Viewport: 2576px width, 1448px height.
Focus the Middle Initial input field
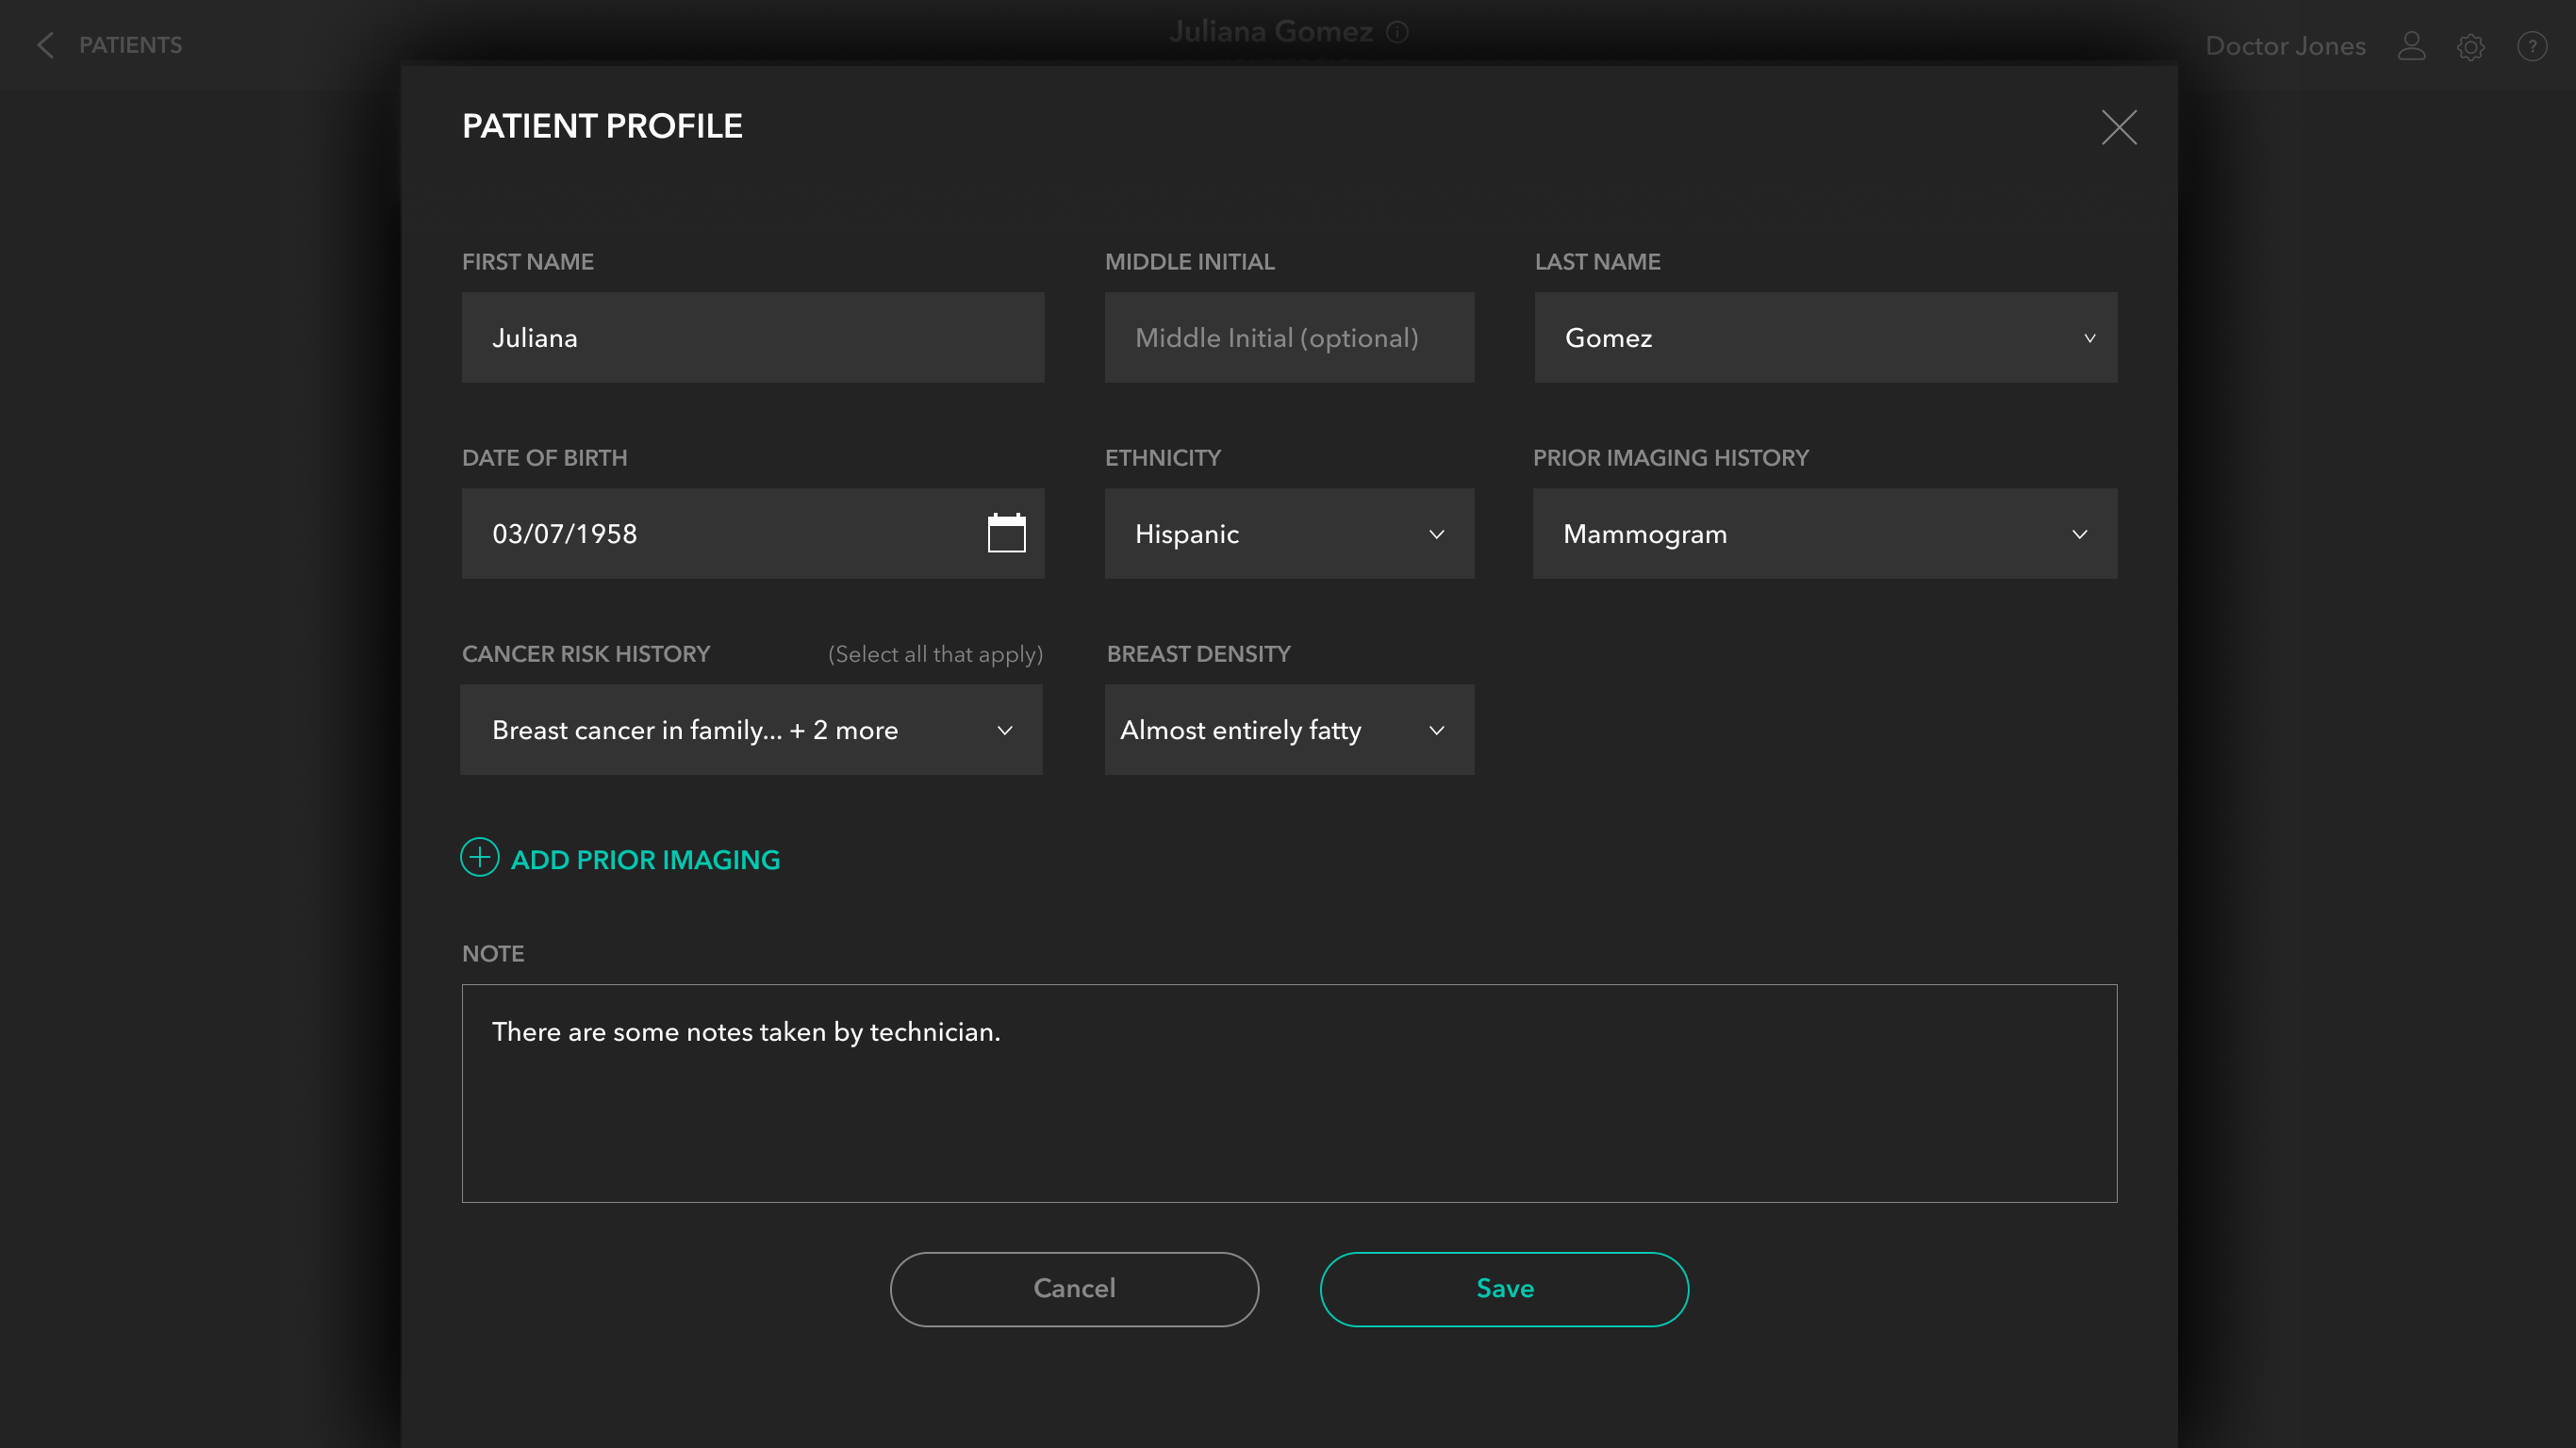1288,338
